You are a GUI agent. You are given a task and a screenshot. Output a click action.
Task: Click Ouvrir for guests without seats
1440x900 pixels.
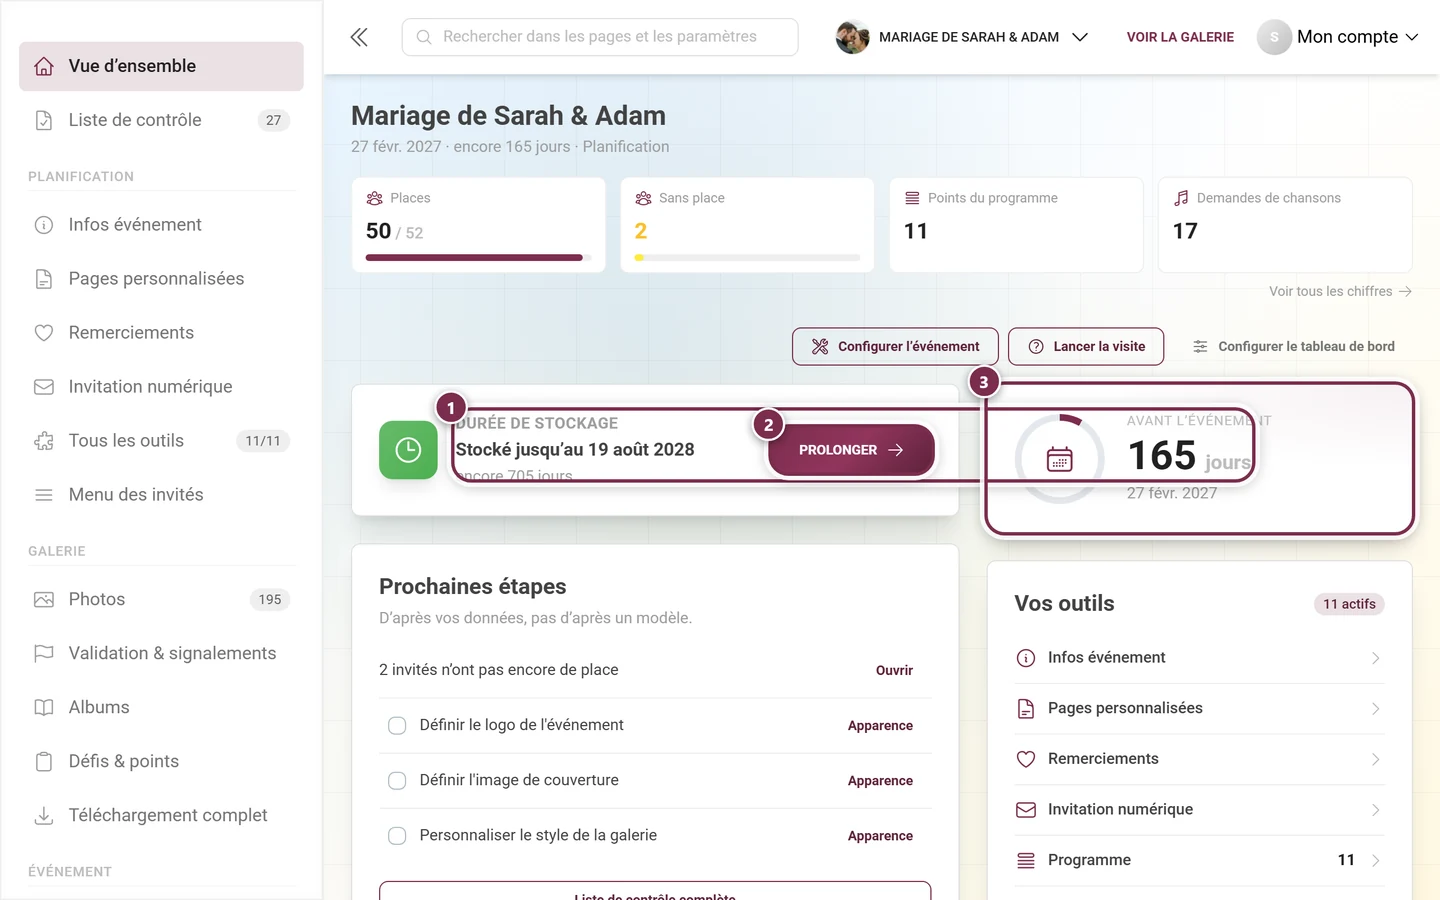(894, 671)
